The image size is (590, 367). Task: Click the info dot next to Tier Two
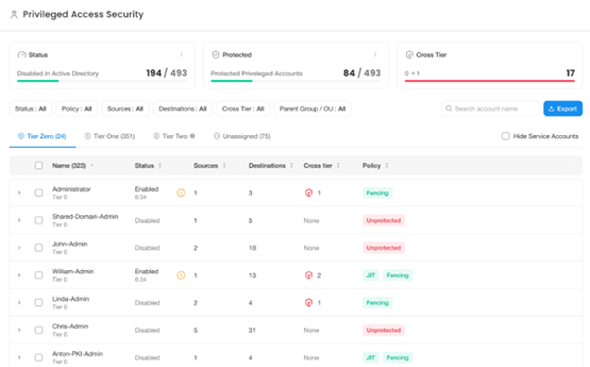pos(192,136)
